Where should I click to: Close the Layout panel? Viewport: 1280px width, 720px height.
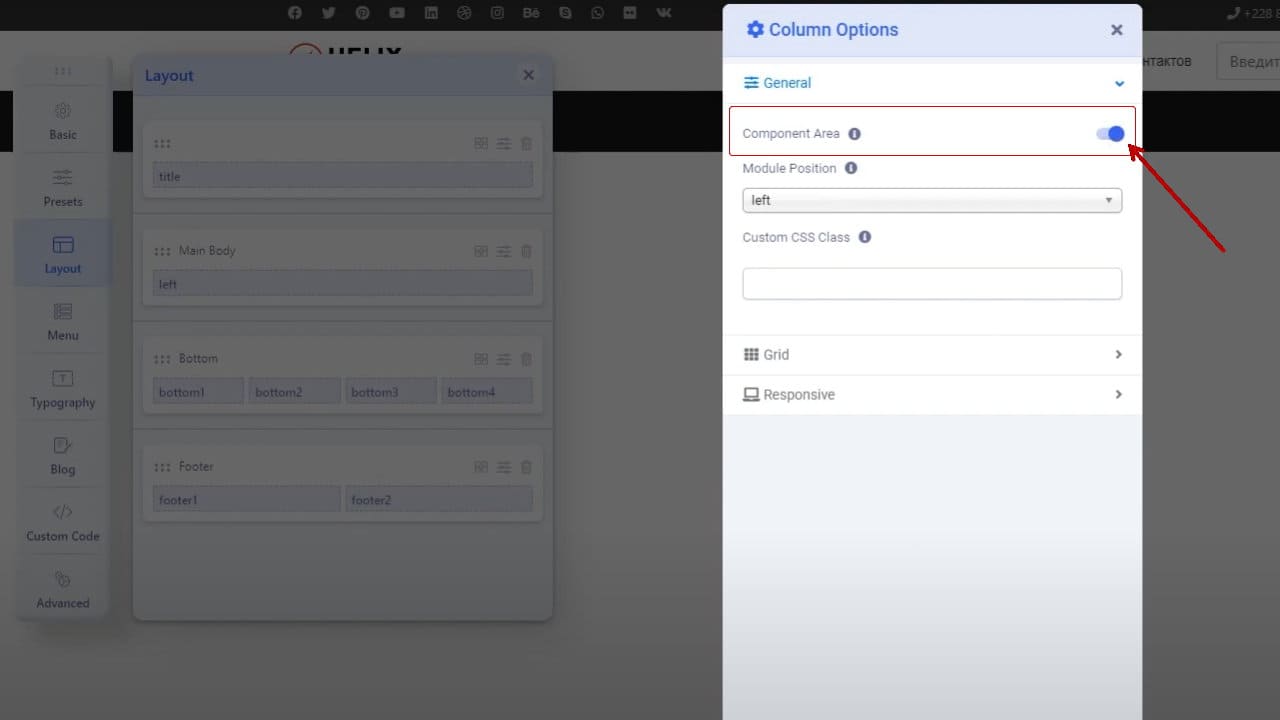[528, 75]
